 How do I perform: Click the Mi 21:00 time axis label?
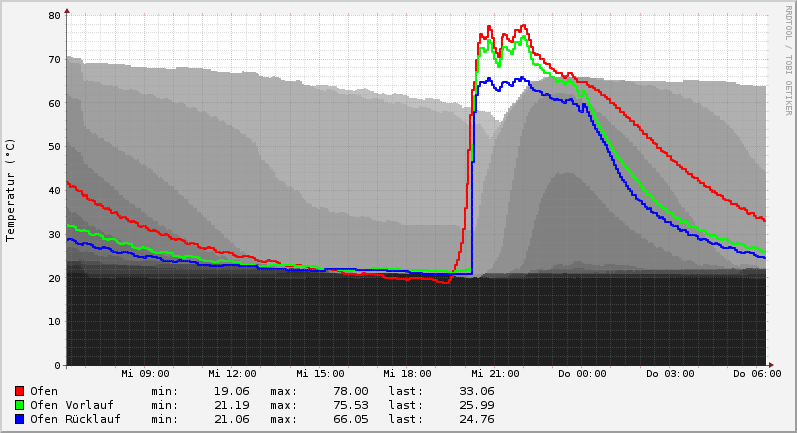495,374
